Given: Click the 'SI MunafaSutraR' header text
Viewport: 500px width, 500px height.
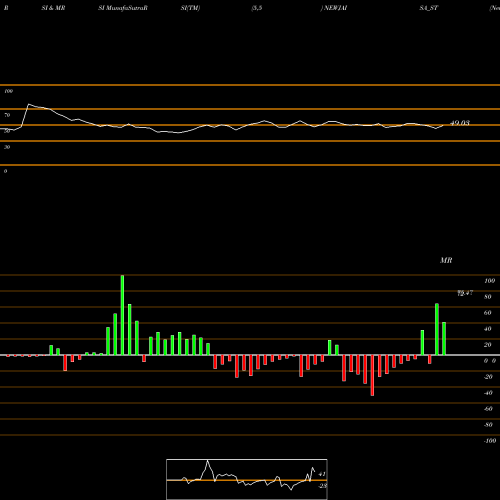Looking at the screenshot, I should 123,8.
